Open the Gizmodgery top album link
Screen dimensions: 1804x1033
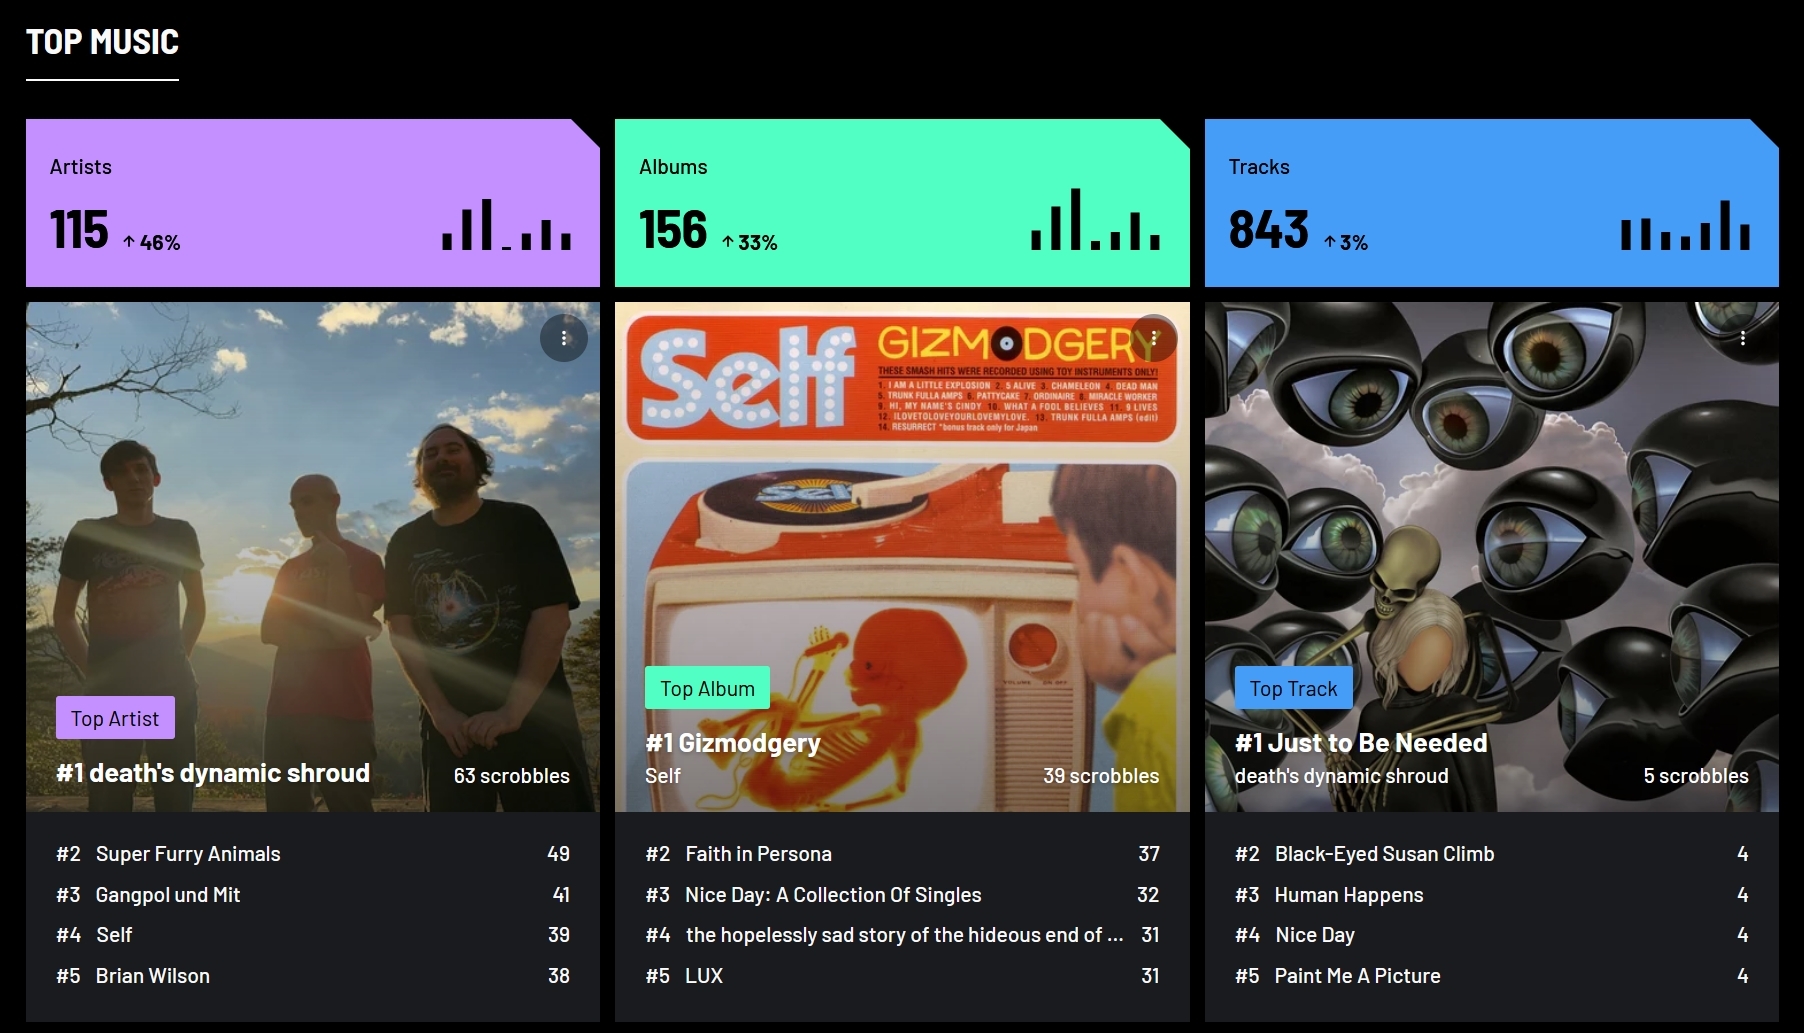[733, 743]
